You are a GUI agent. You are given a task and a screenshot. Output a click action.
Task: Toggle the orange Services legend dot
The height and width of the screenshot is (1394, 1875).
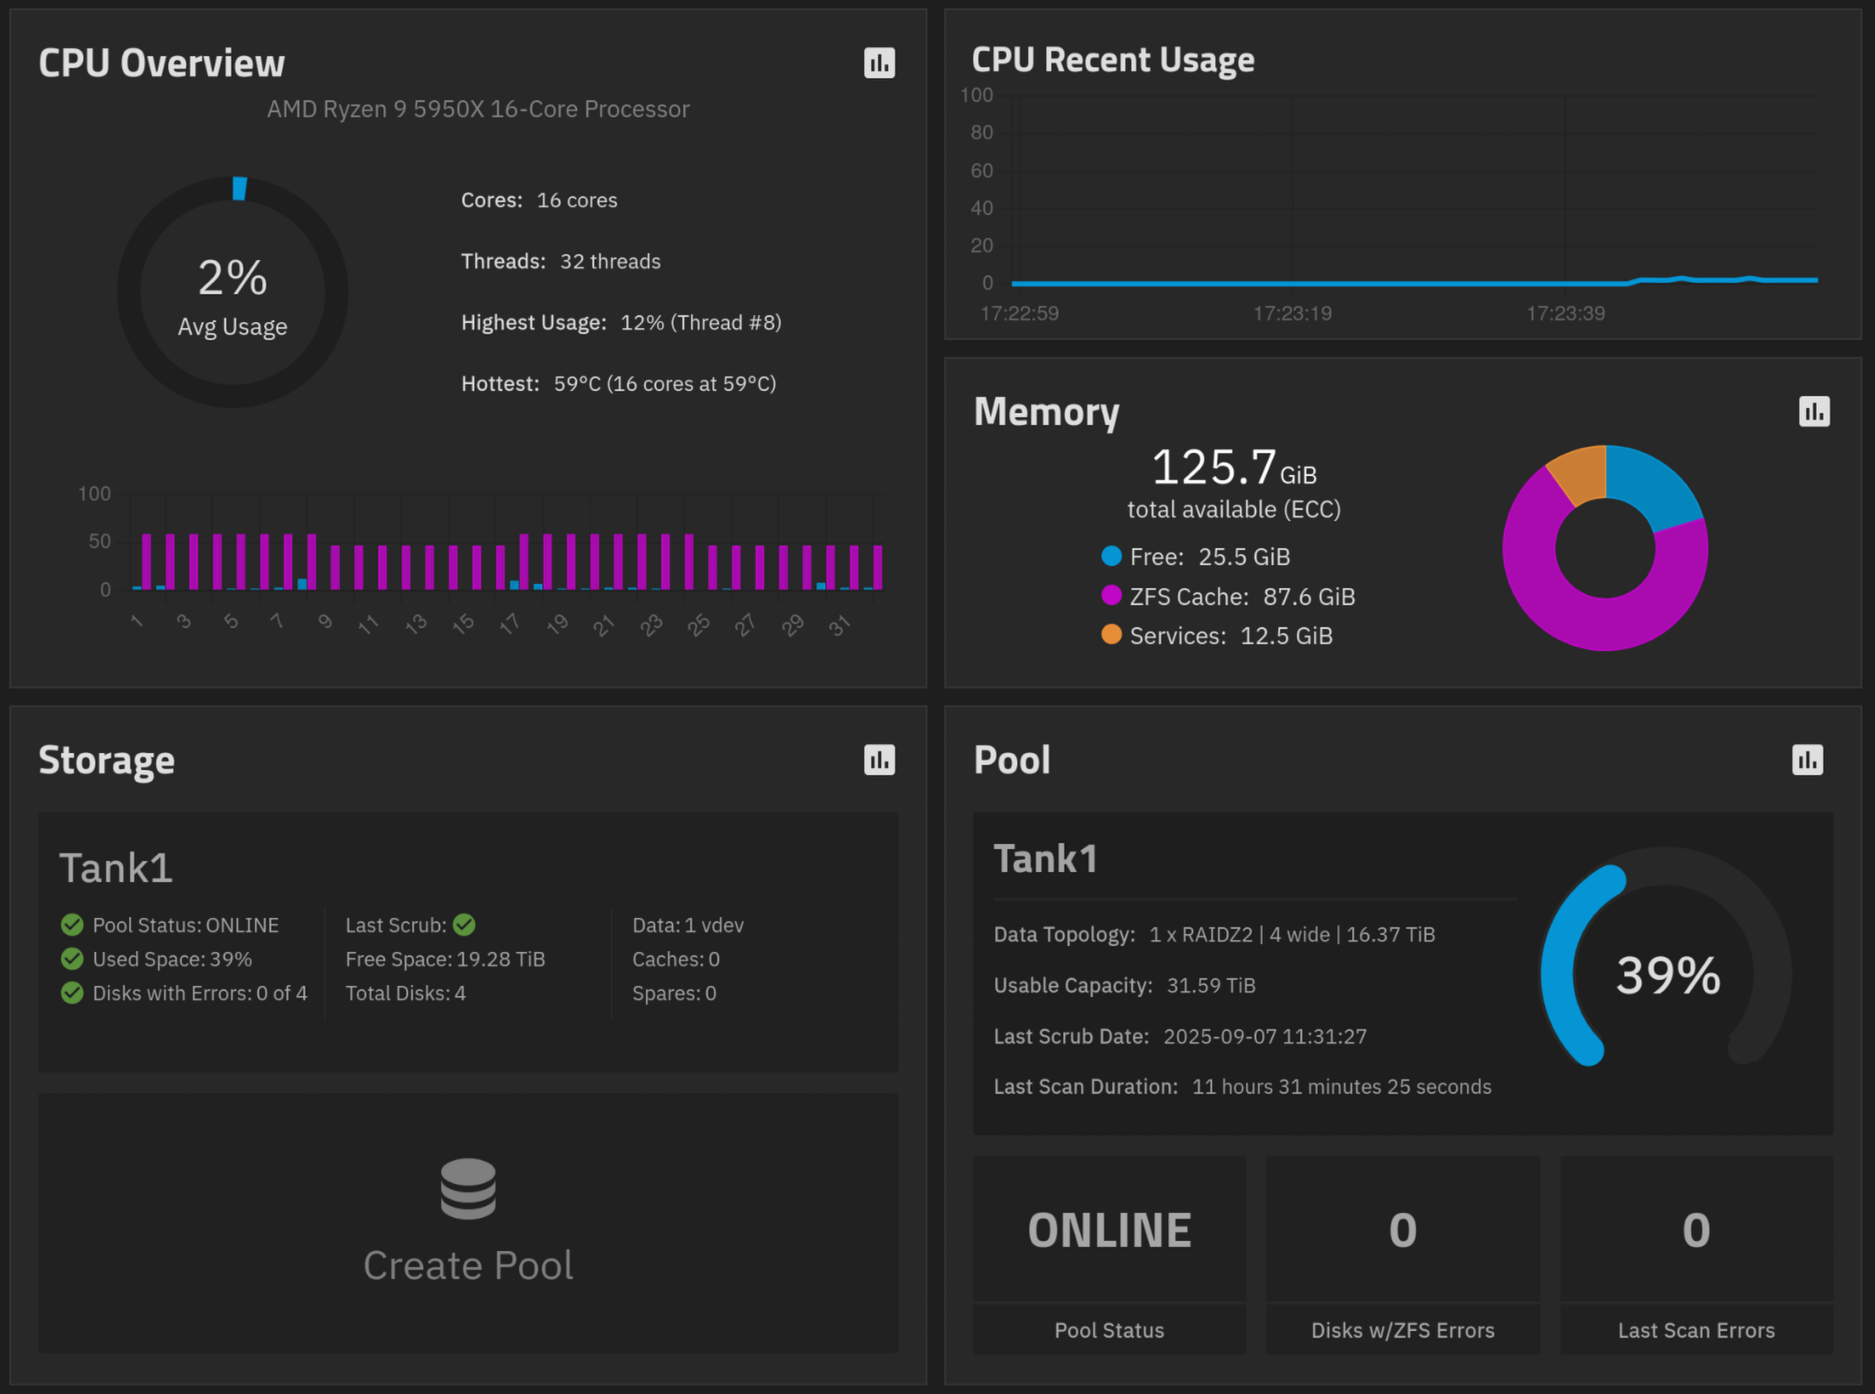[1111, 635]
